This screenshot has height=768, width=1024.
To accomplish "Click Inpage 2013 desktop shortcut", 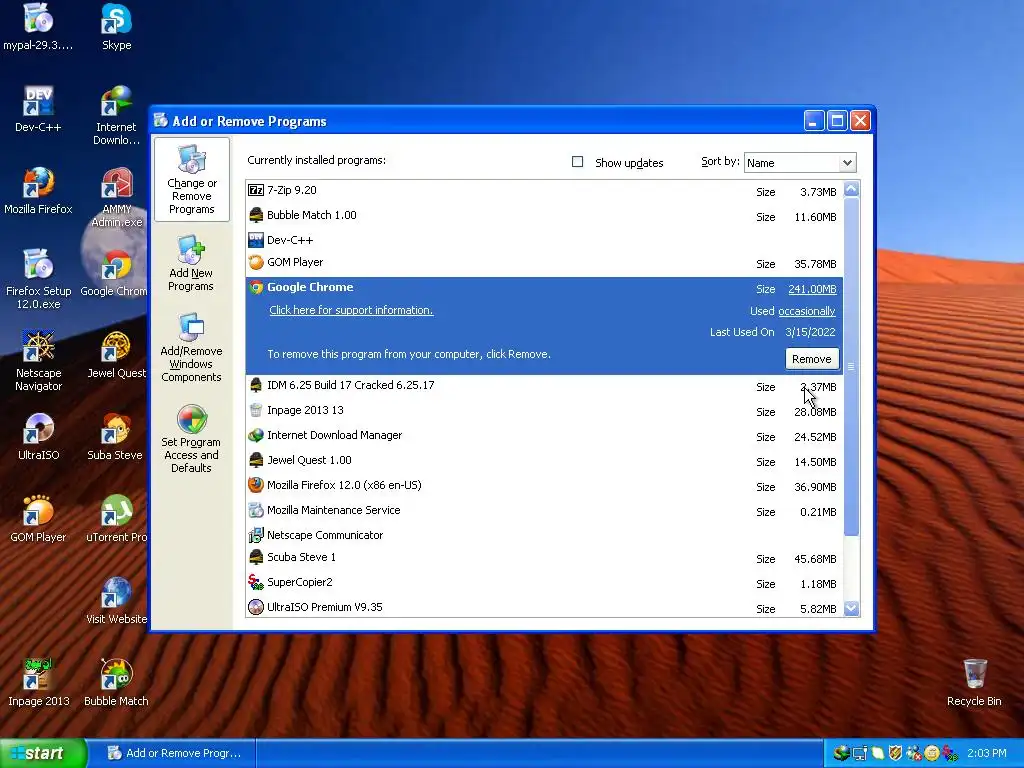I will (39, 682).
